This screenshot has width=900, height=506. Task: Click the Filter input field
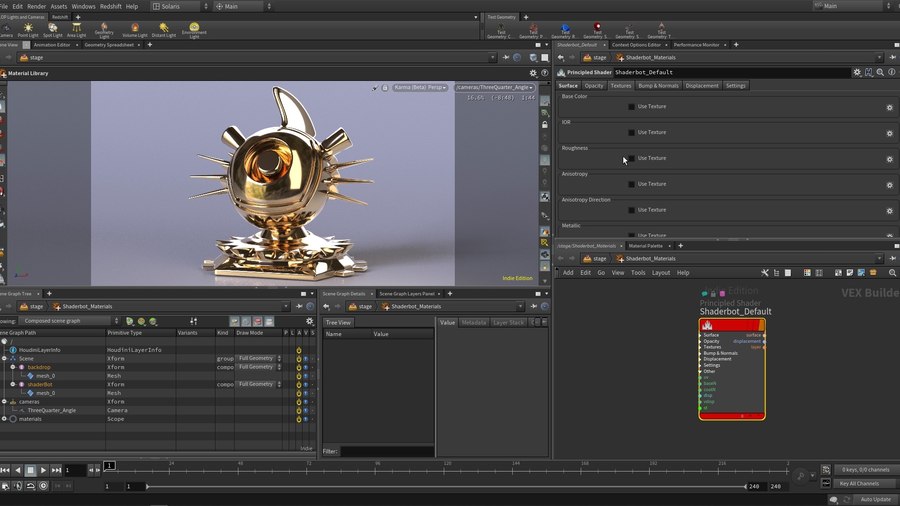(x=387, y=452)
